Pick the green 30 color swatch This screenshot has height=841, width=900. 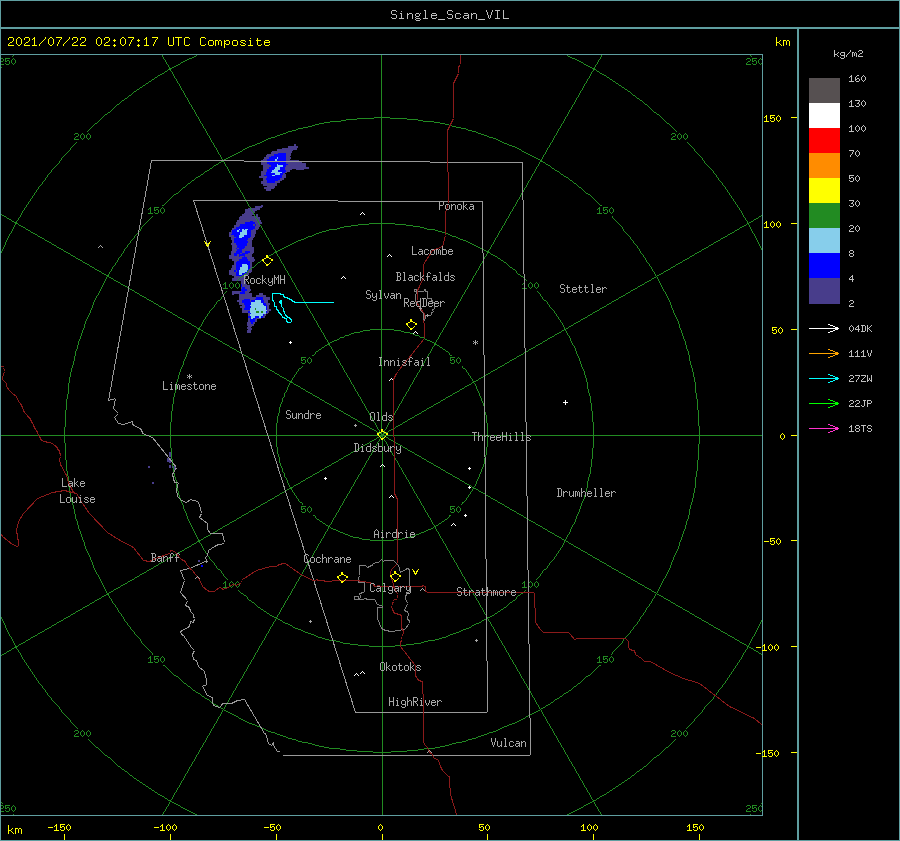[x=824, y=215]
